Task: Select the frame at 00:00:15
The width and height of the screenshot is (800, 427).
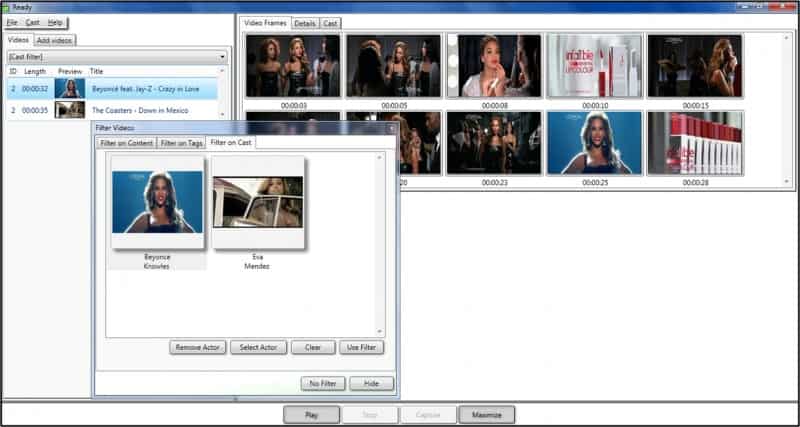Action: pos(695,66)
